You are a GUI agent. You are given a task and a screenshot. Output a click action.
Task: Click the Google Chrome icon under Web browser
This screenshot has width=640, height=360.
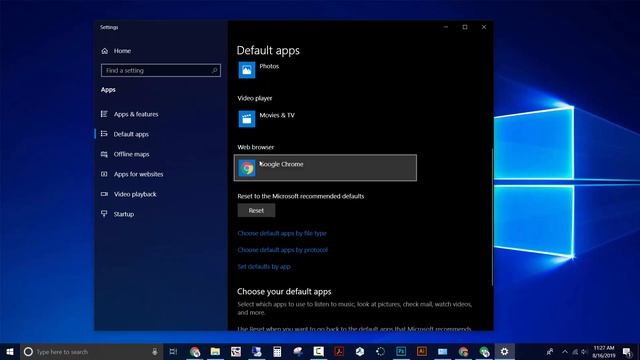point(247,168)
